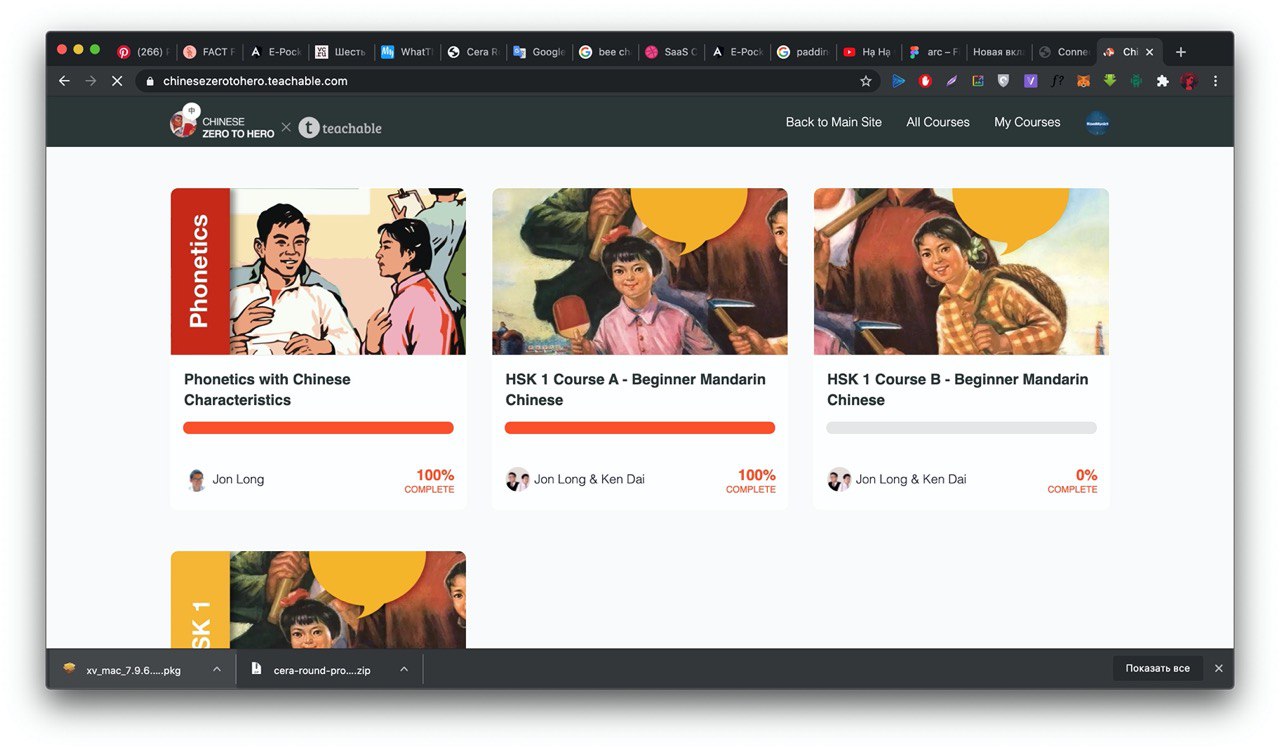Open the green Android robot extension
Image resolution: width=1280 pixels, height=750 pixels.
click(x=1136, y=81)
